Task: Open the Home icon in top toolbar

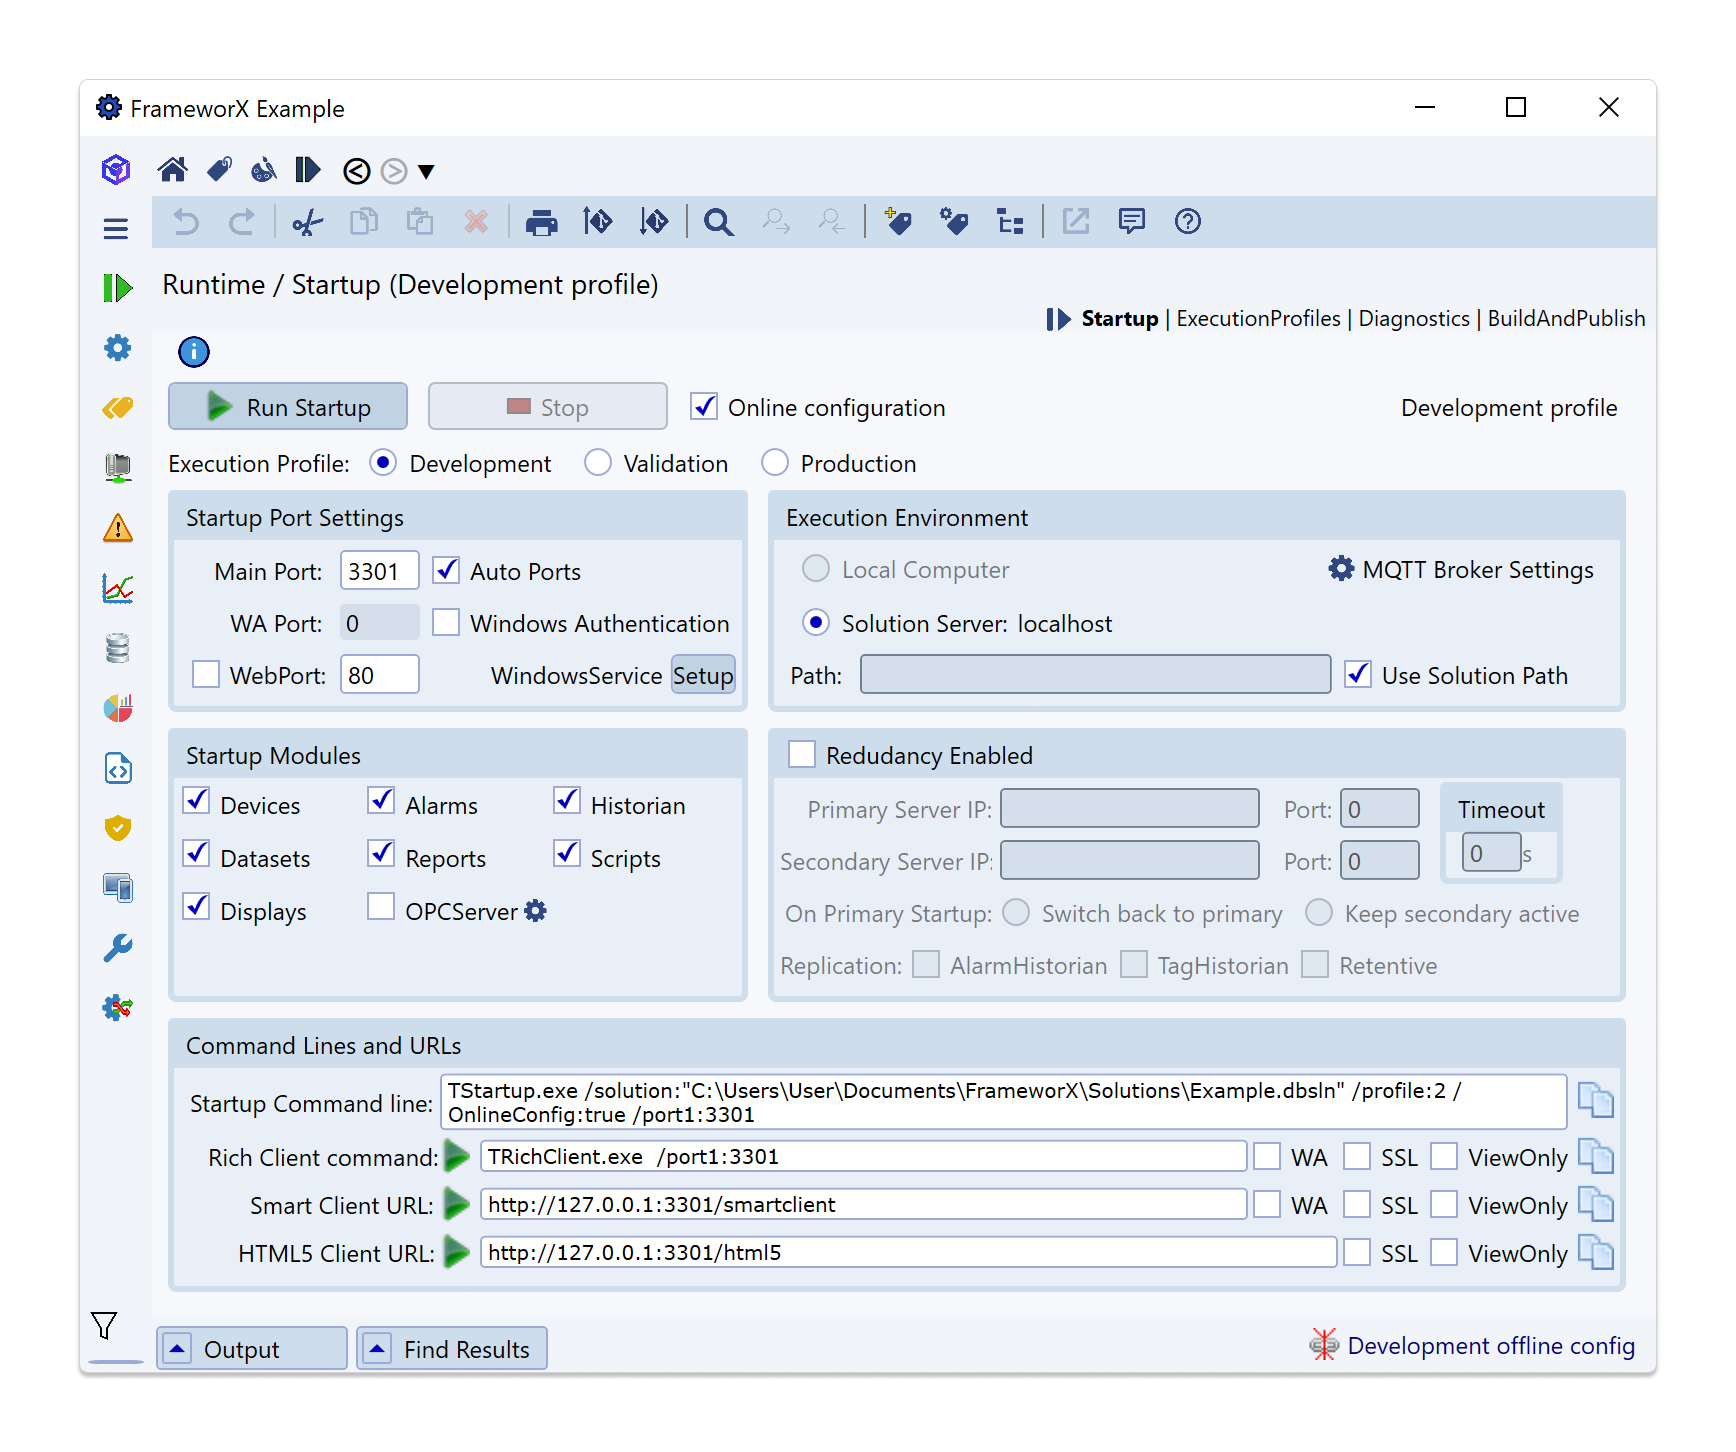Action: pos(173,170)
